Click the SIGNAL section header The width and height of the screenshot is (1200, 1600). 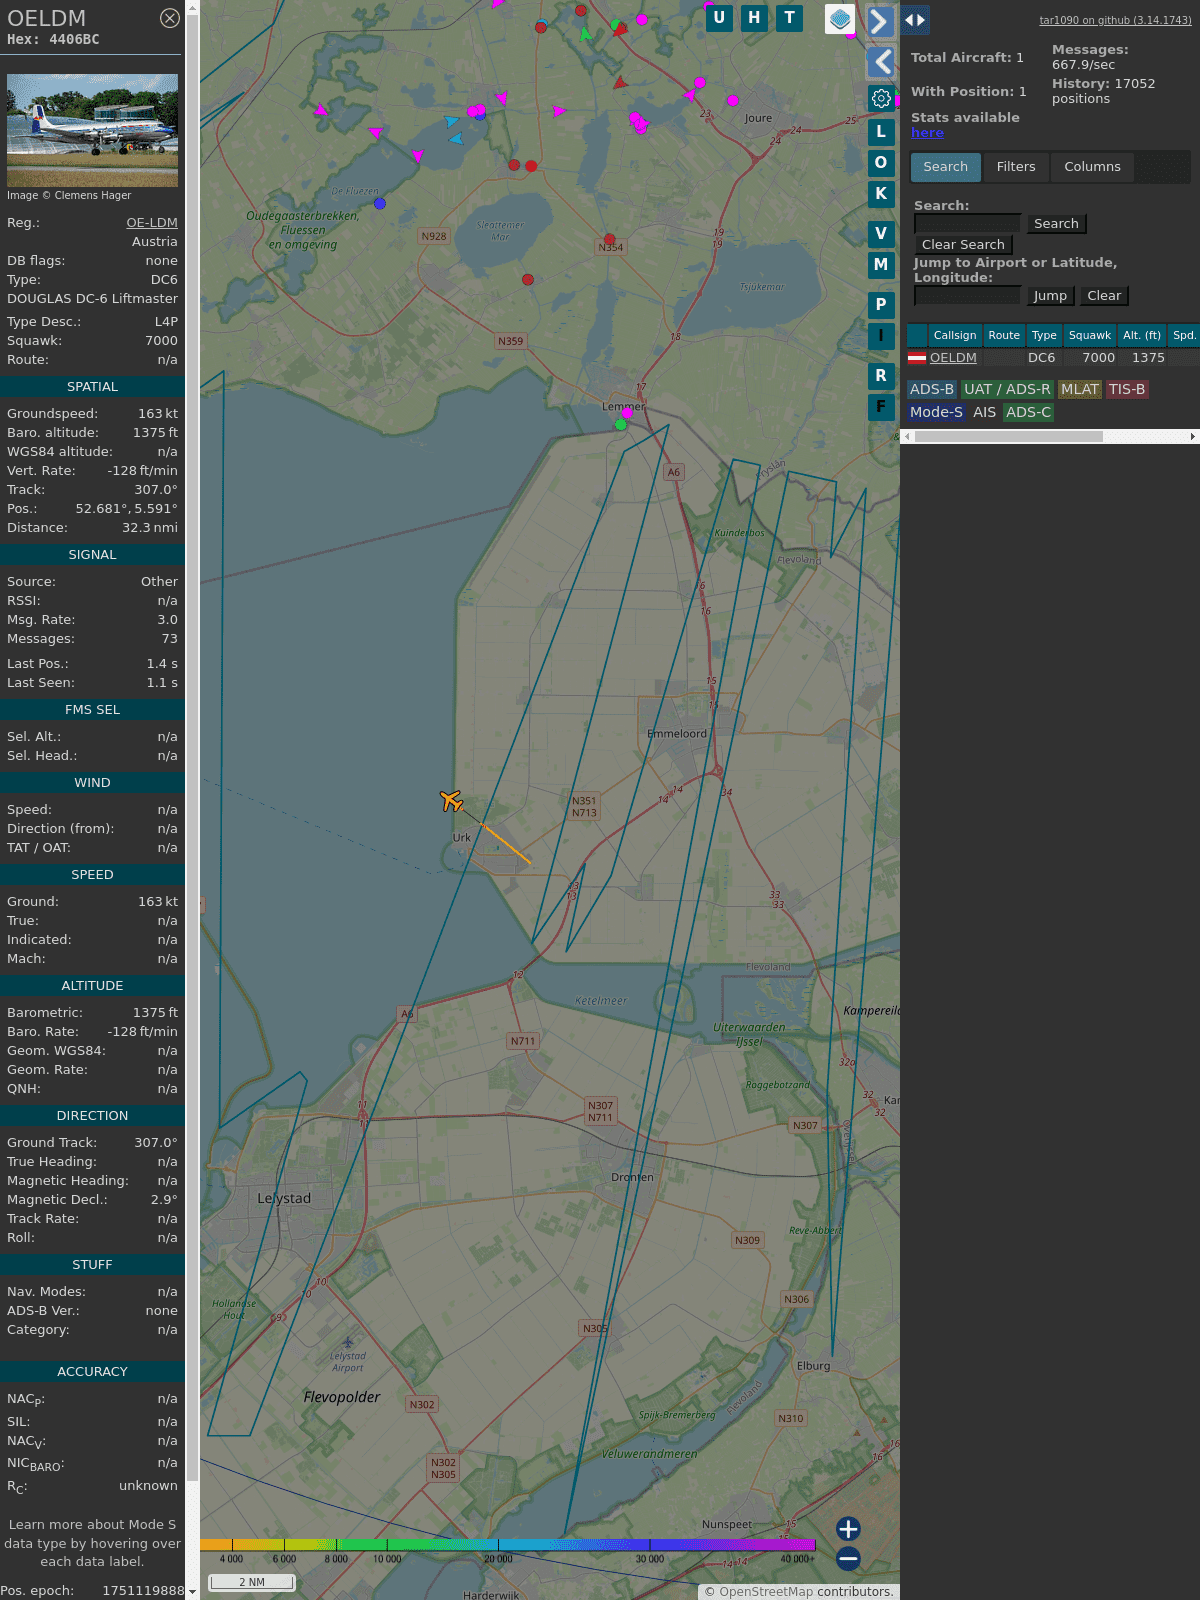point(92,555)
